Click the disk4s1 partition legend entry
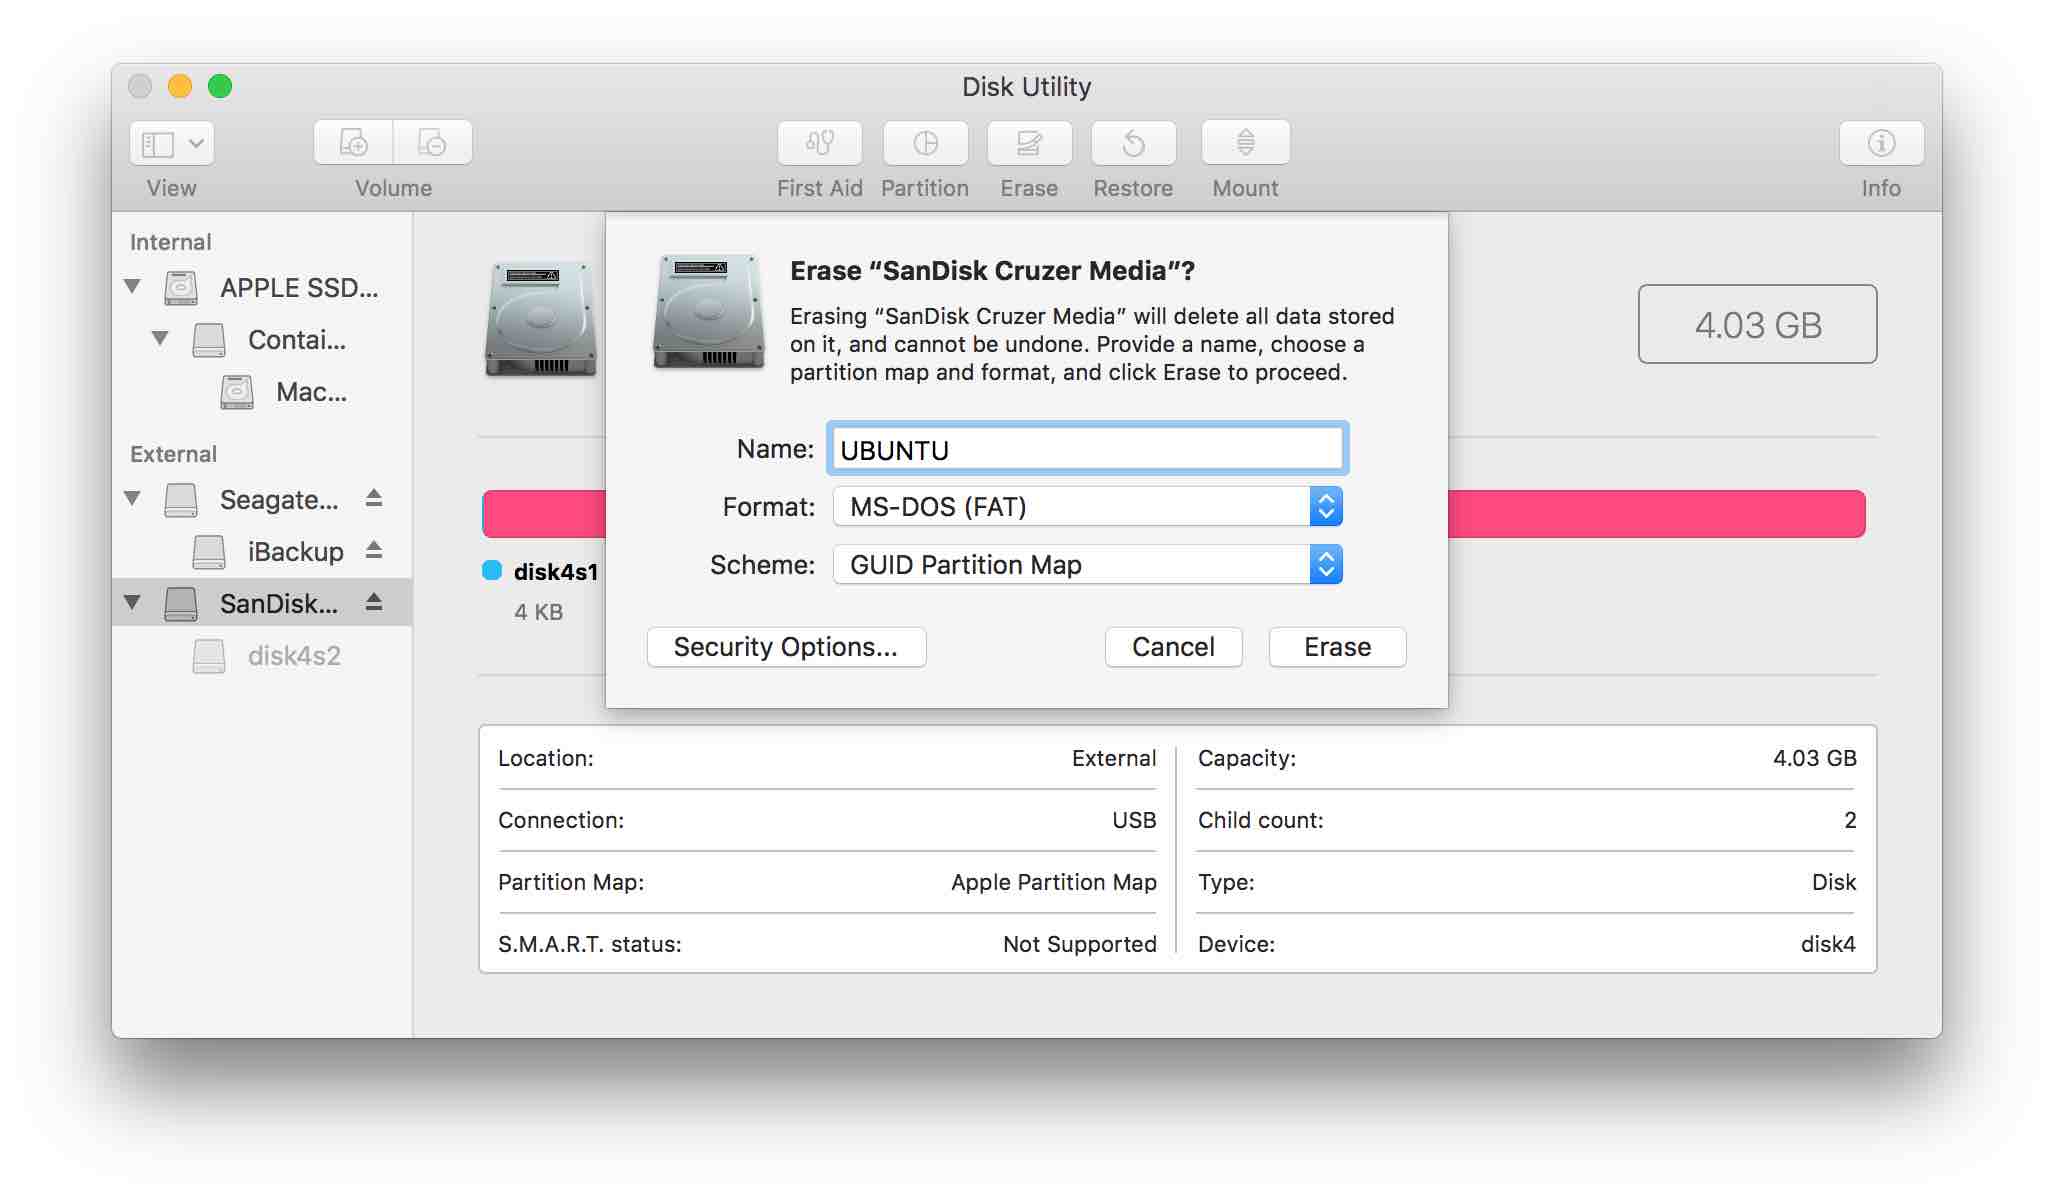Image resolution: width=2054 pixels, height=1198 pixels. [x=541, y=572]
